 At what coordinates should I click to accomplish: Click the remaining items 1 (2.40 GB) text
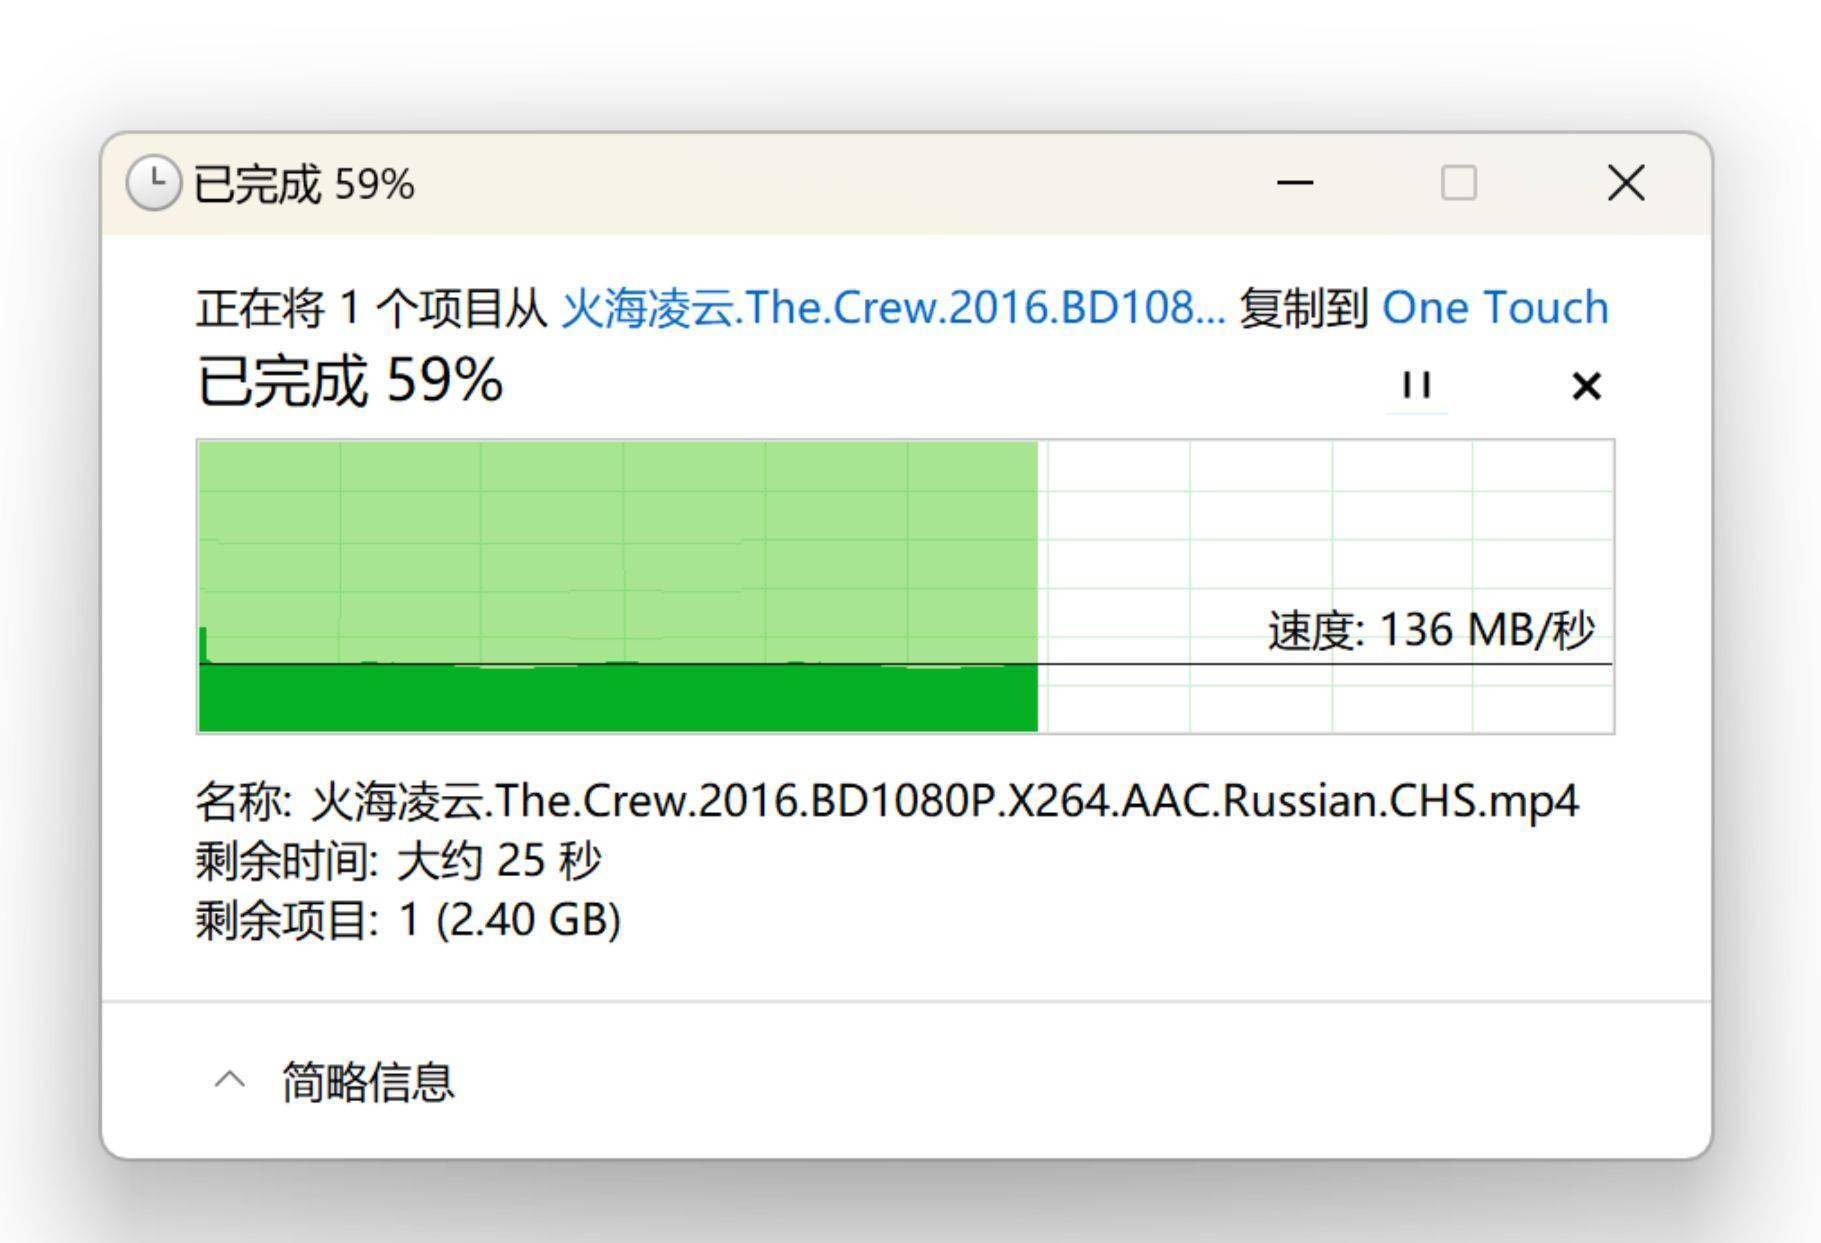tap(510, 919)
